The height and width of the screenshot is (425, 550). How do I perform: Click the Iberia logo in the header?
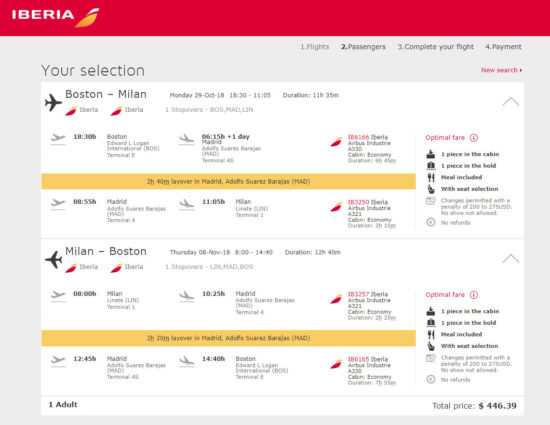coord(55,17)
